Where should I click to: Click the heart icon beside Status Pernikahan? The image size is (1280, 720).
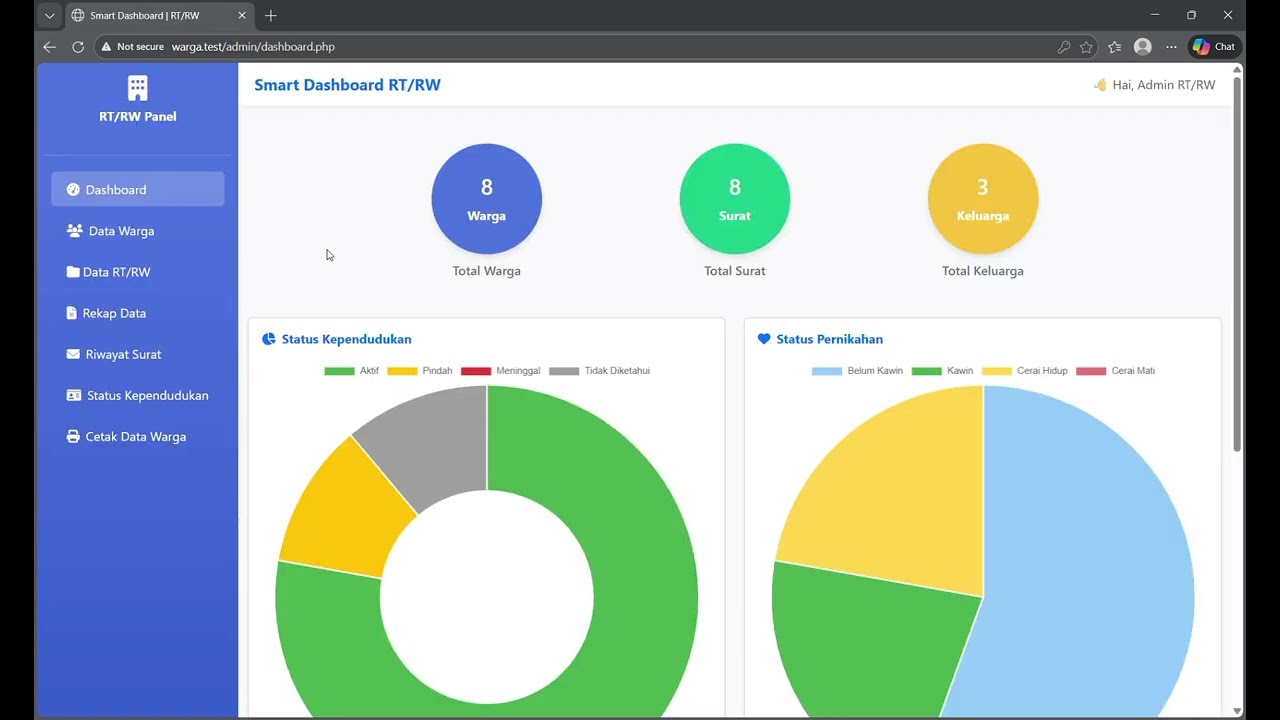764,339
